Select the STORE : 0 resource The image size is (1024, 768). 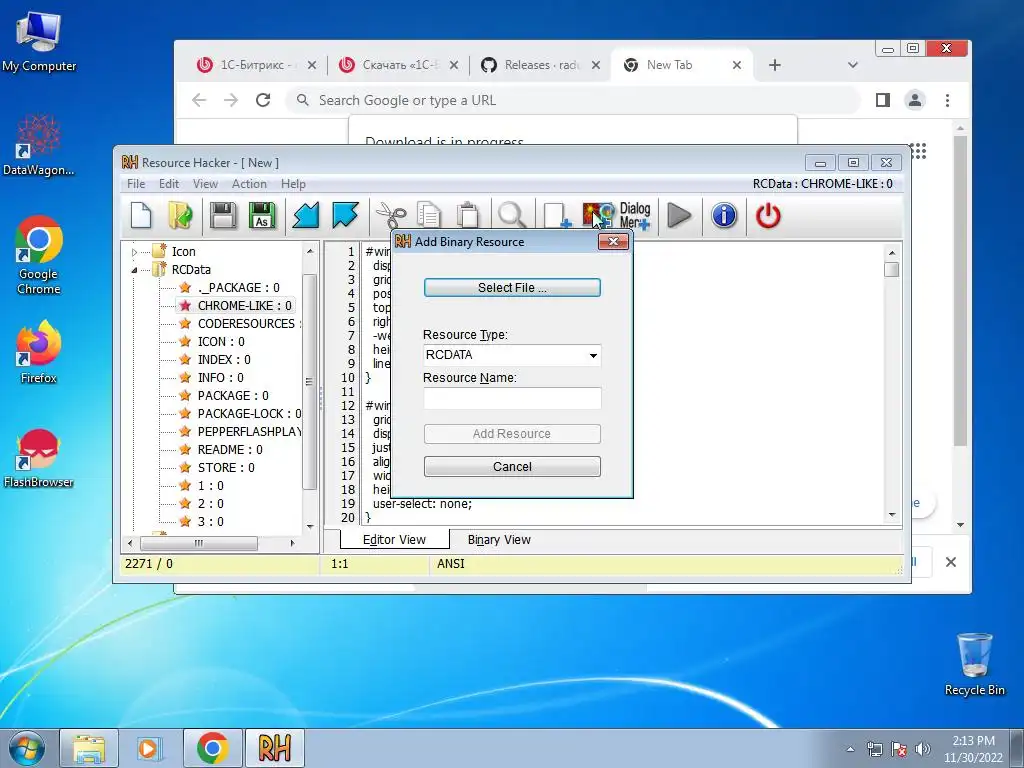pos(226,468)
